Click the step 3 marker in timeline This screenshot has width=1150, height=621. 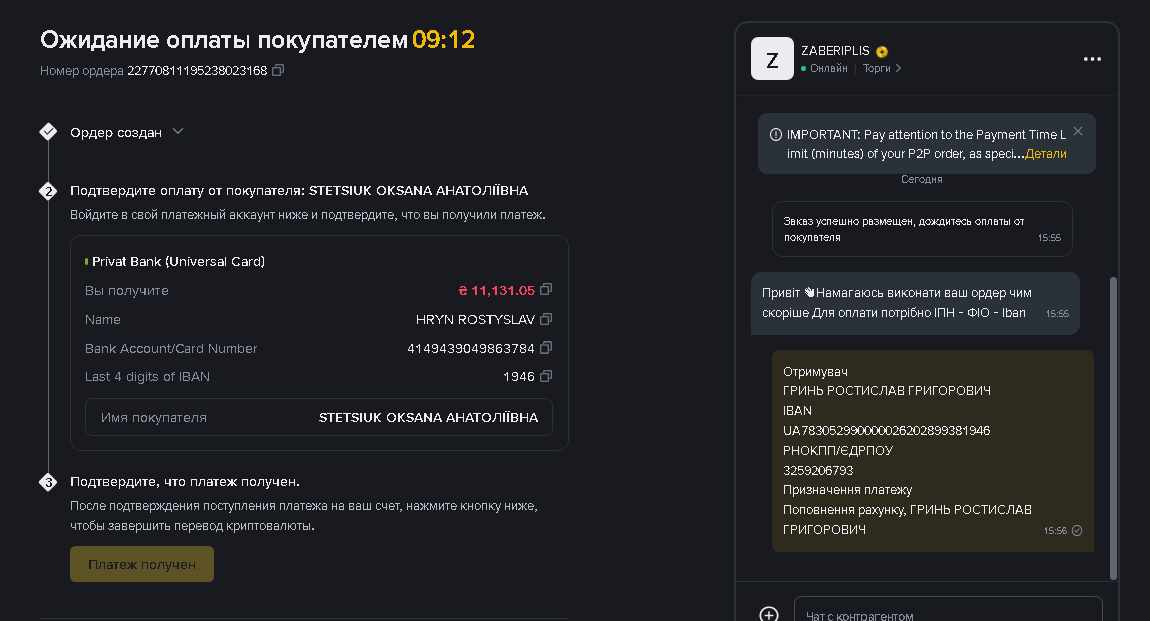point(48,482)
